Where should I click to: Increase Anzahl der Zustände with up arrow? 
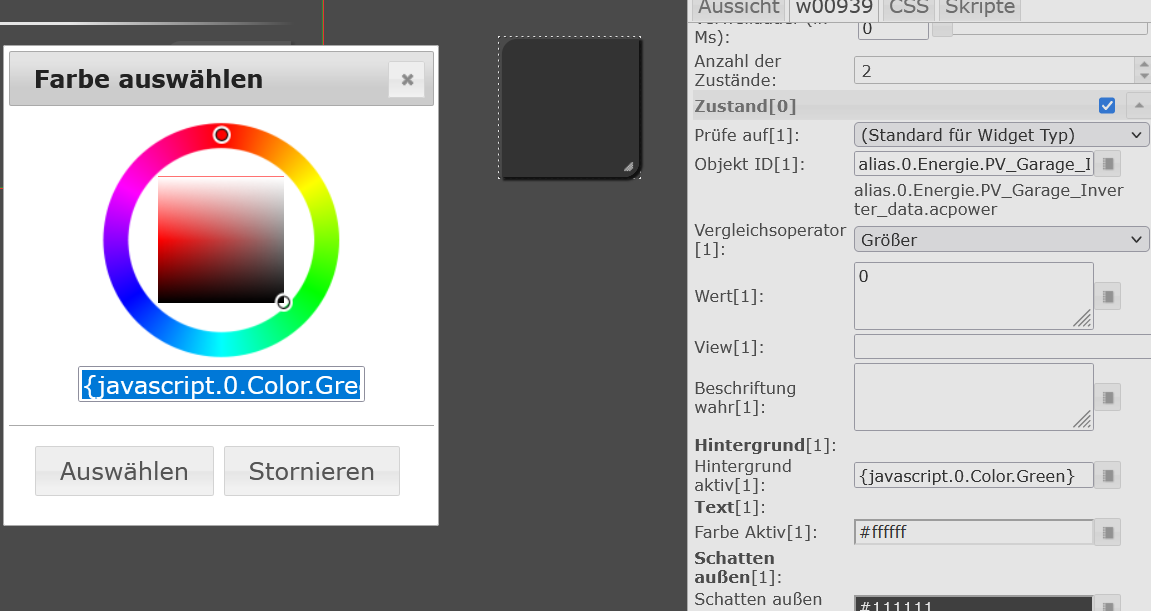pos(1143,64)
